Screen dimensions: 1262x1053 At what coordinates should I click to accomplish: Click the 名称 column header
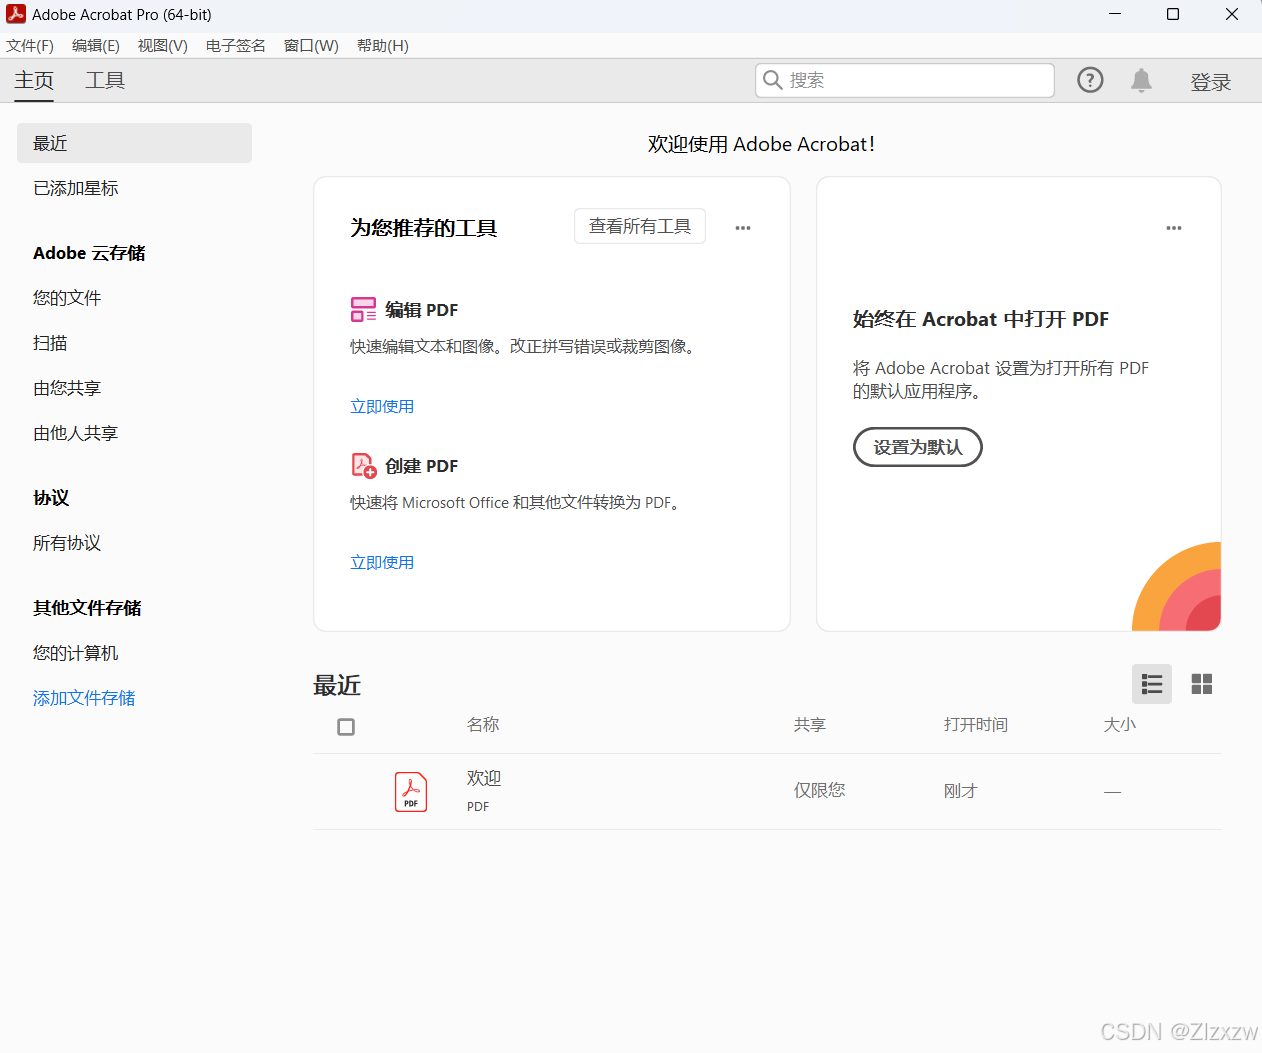[x=483, y=724]
